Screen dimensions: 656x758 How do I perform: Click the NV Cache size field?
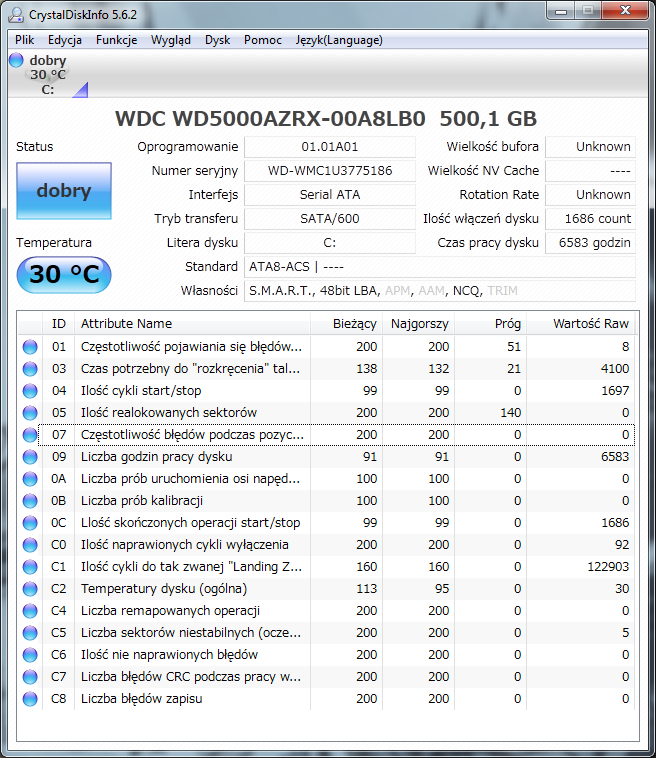[590, 171]
